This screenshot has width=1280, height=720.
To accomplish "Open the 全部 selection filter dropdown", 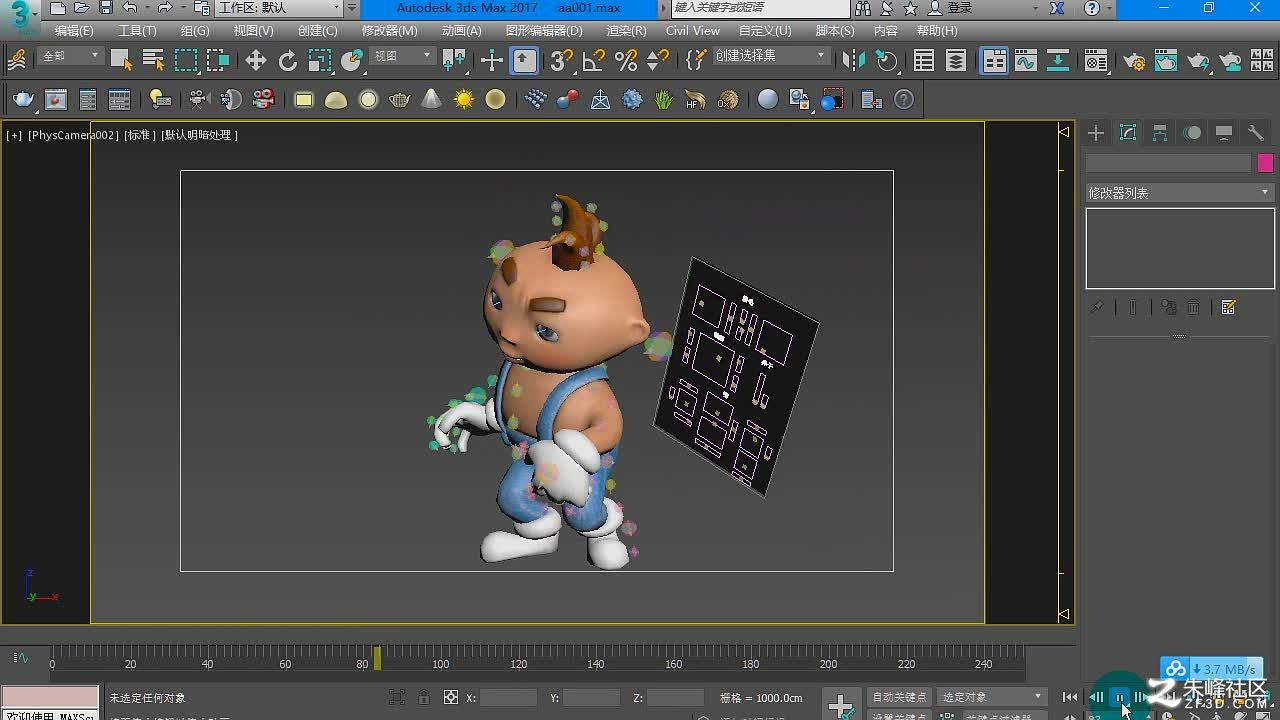I will (x=71, y=56).
